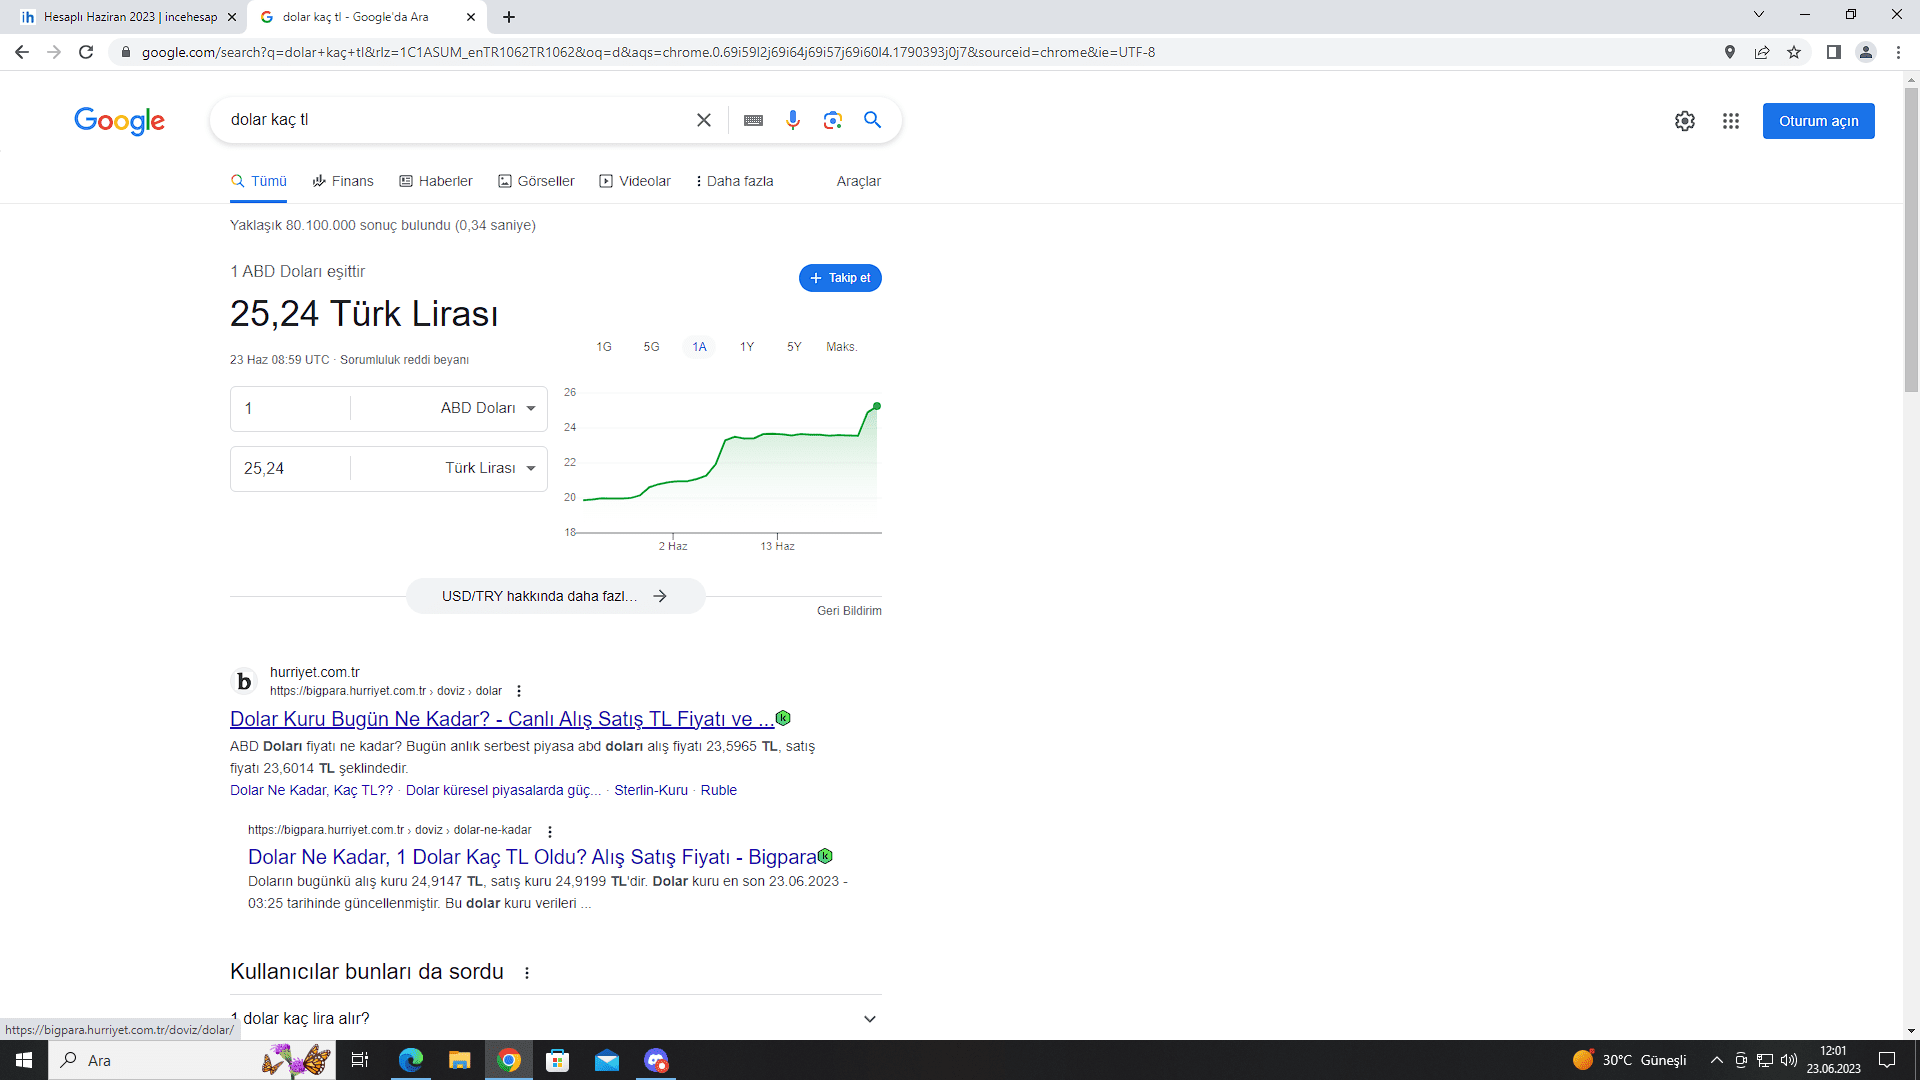Open the on-screen keyboard input tool
The width and height of the screenshot is (1920, 1080).
753,120
